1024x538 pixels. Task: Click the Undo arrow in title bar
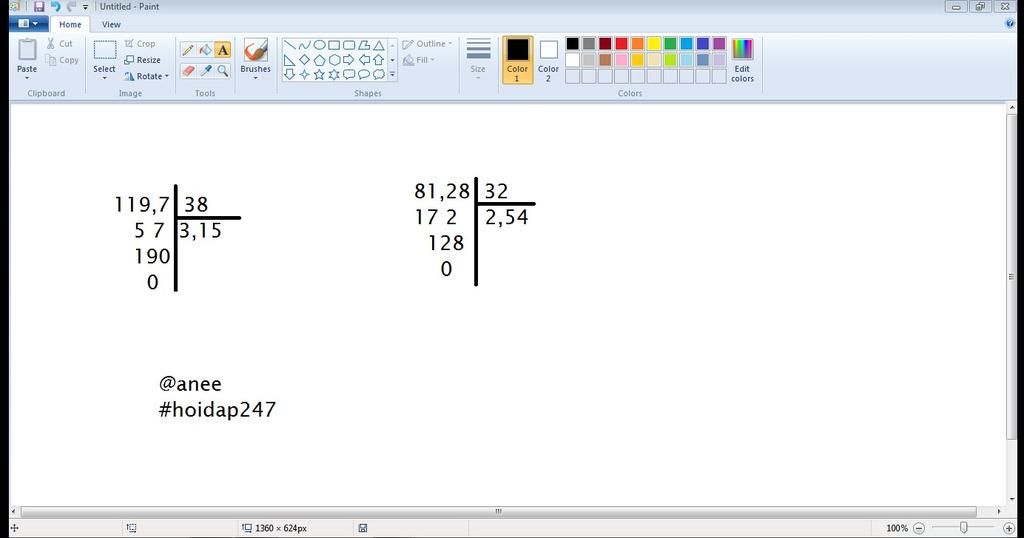click(x=56, y=7)
